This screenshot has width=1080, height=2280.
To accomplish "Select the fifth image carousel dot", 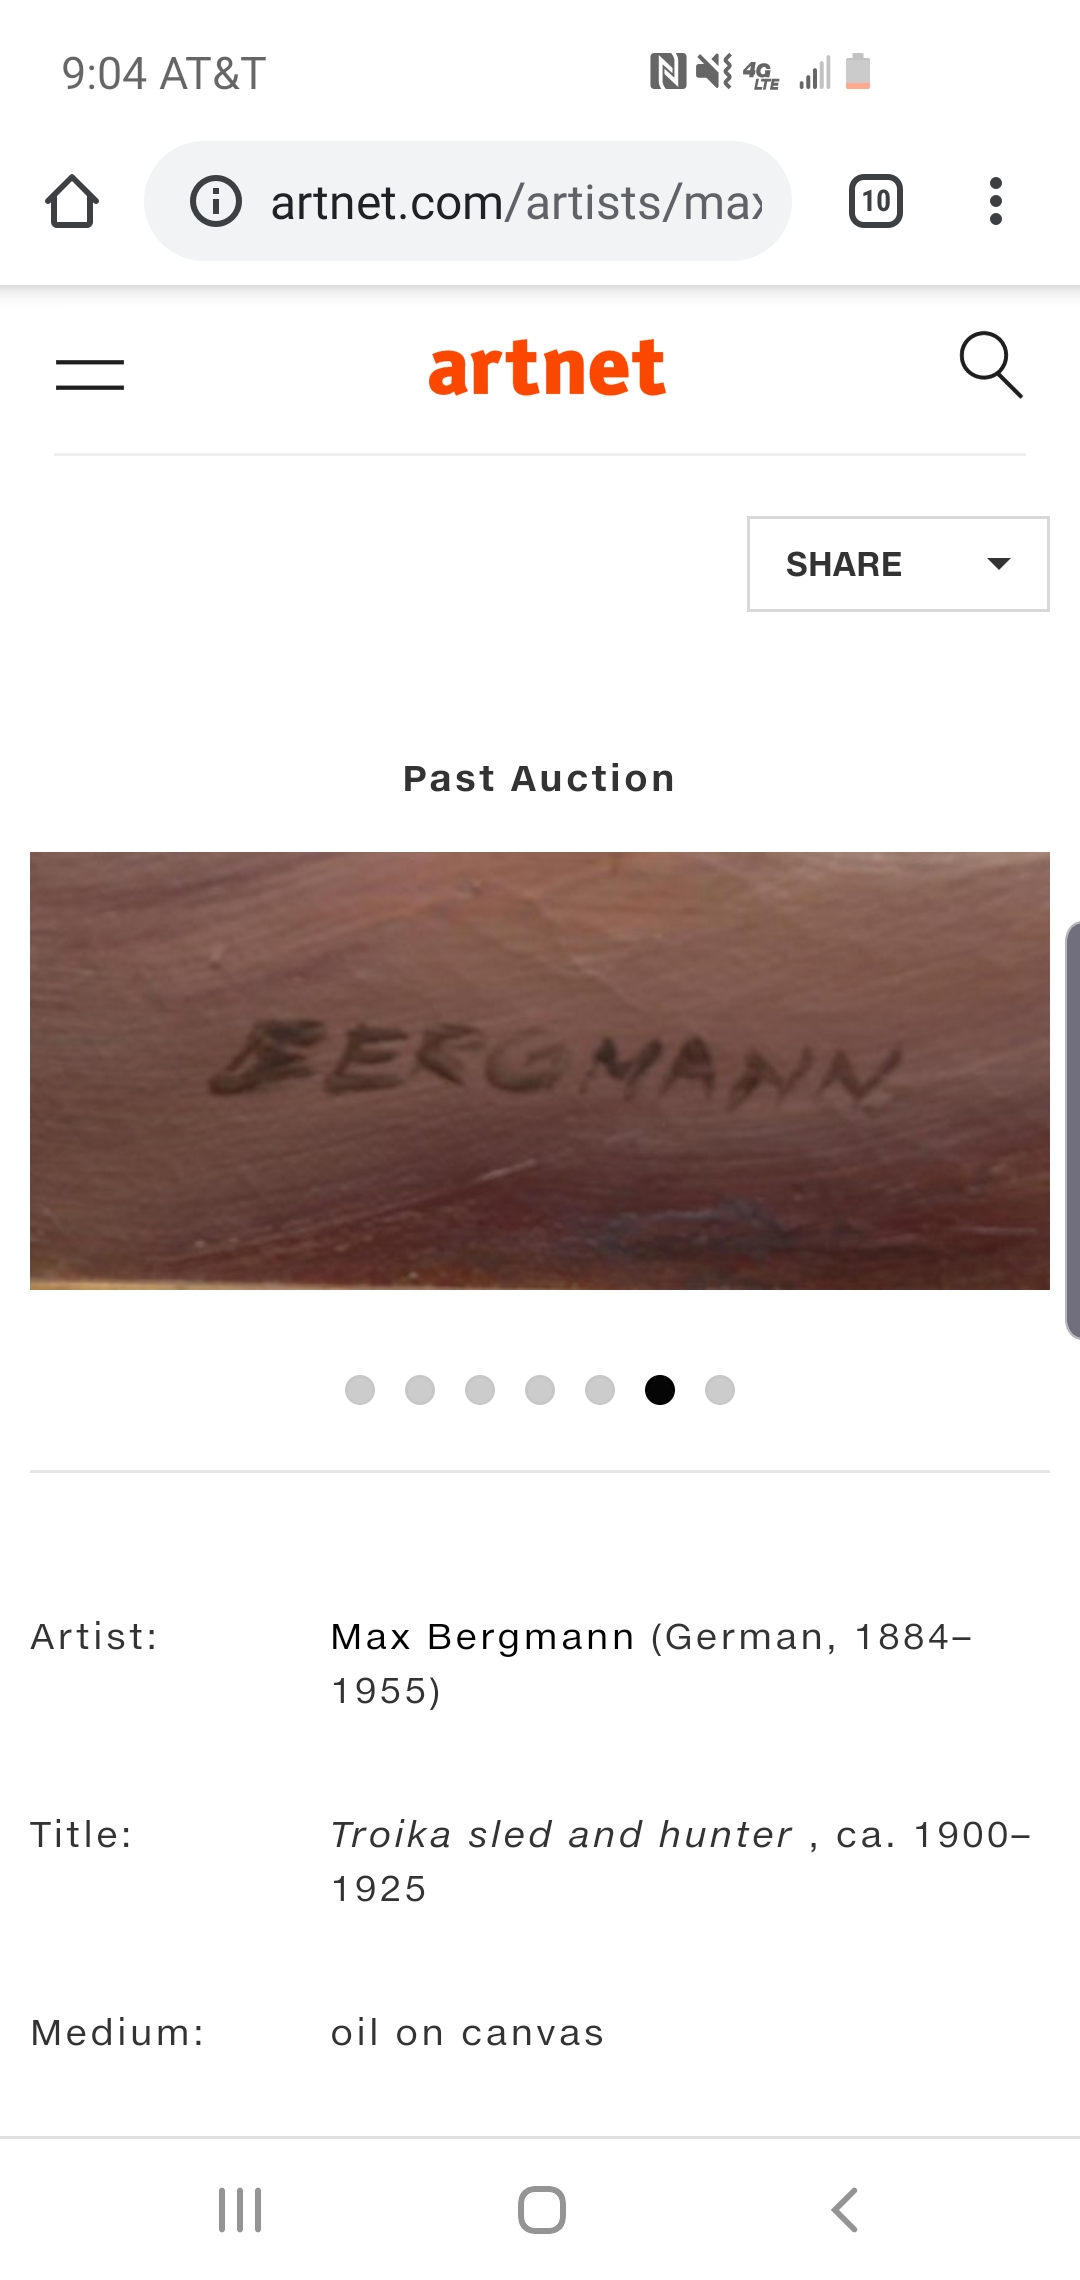I will [600, 1390].
